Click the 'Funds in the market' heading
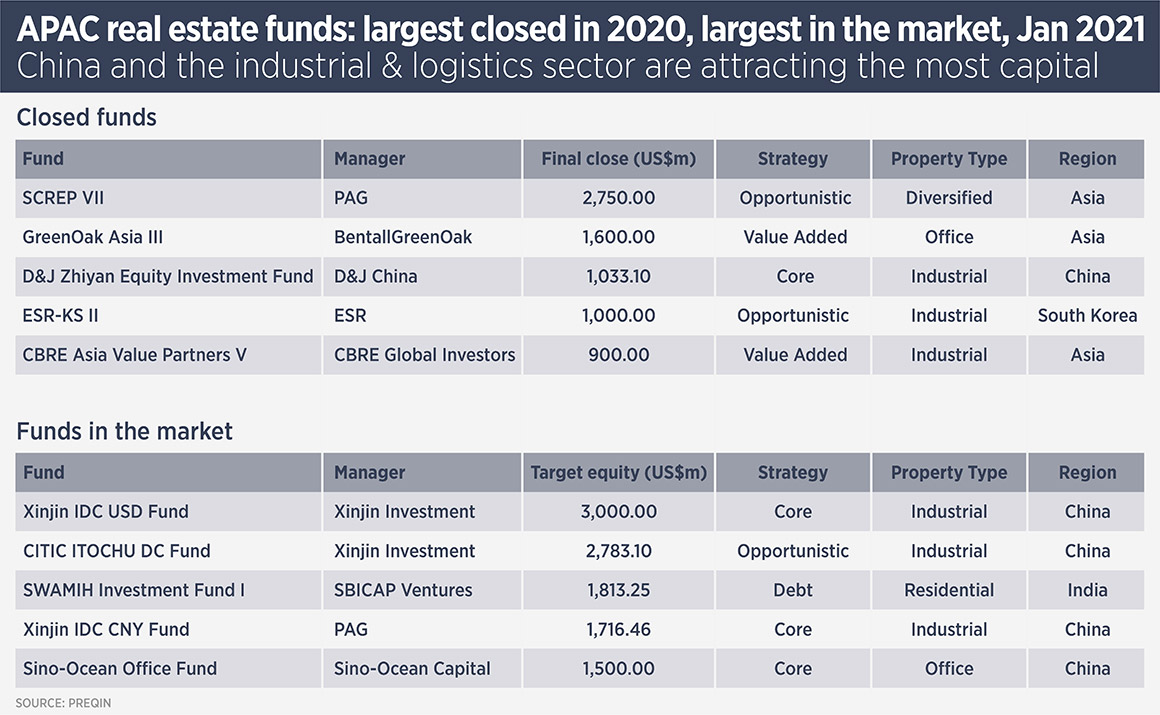Viewport: 1160px width, 715px height. tap(125, 432)
